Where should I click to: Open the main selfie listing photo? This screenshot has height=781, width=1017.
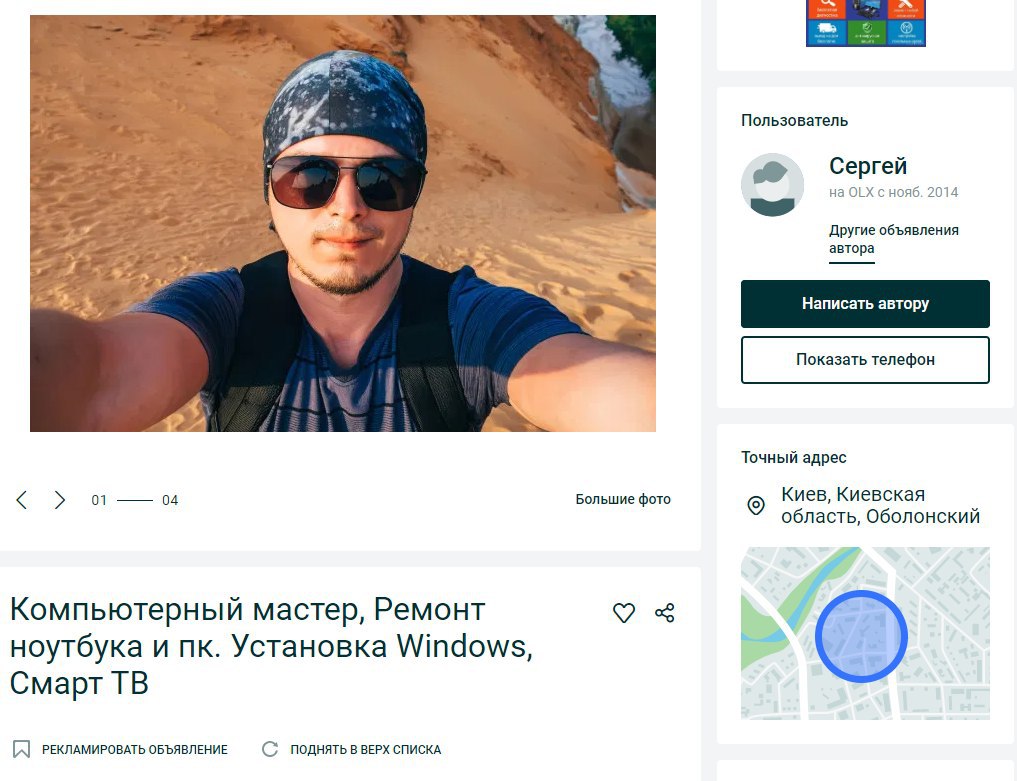coord(342,223)
